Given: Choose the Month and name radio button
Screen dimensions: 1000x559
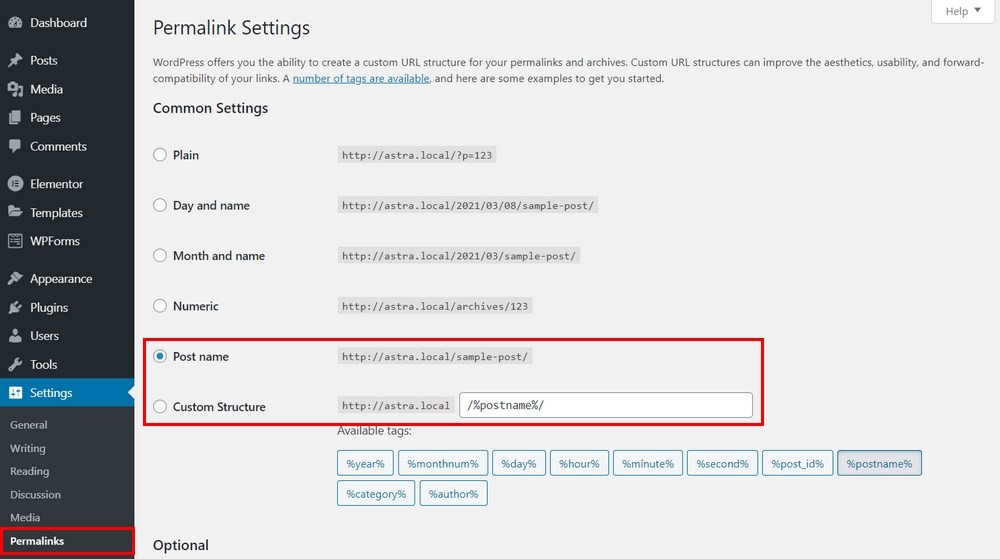Looking at the screenshot, I should (159, 256).
